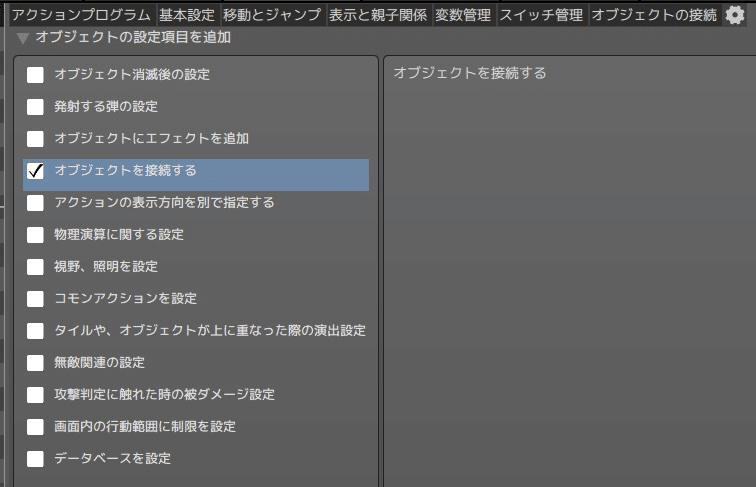Check the 視野、照明を設定 box
Screen dimensions: 756x487
click(35, 267)
